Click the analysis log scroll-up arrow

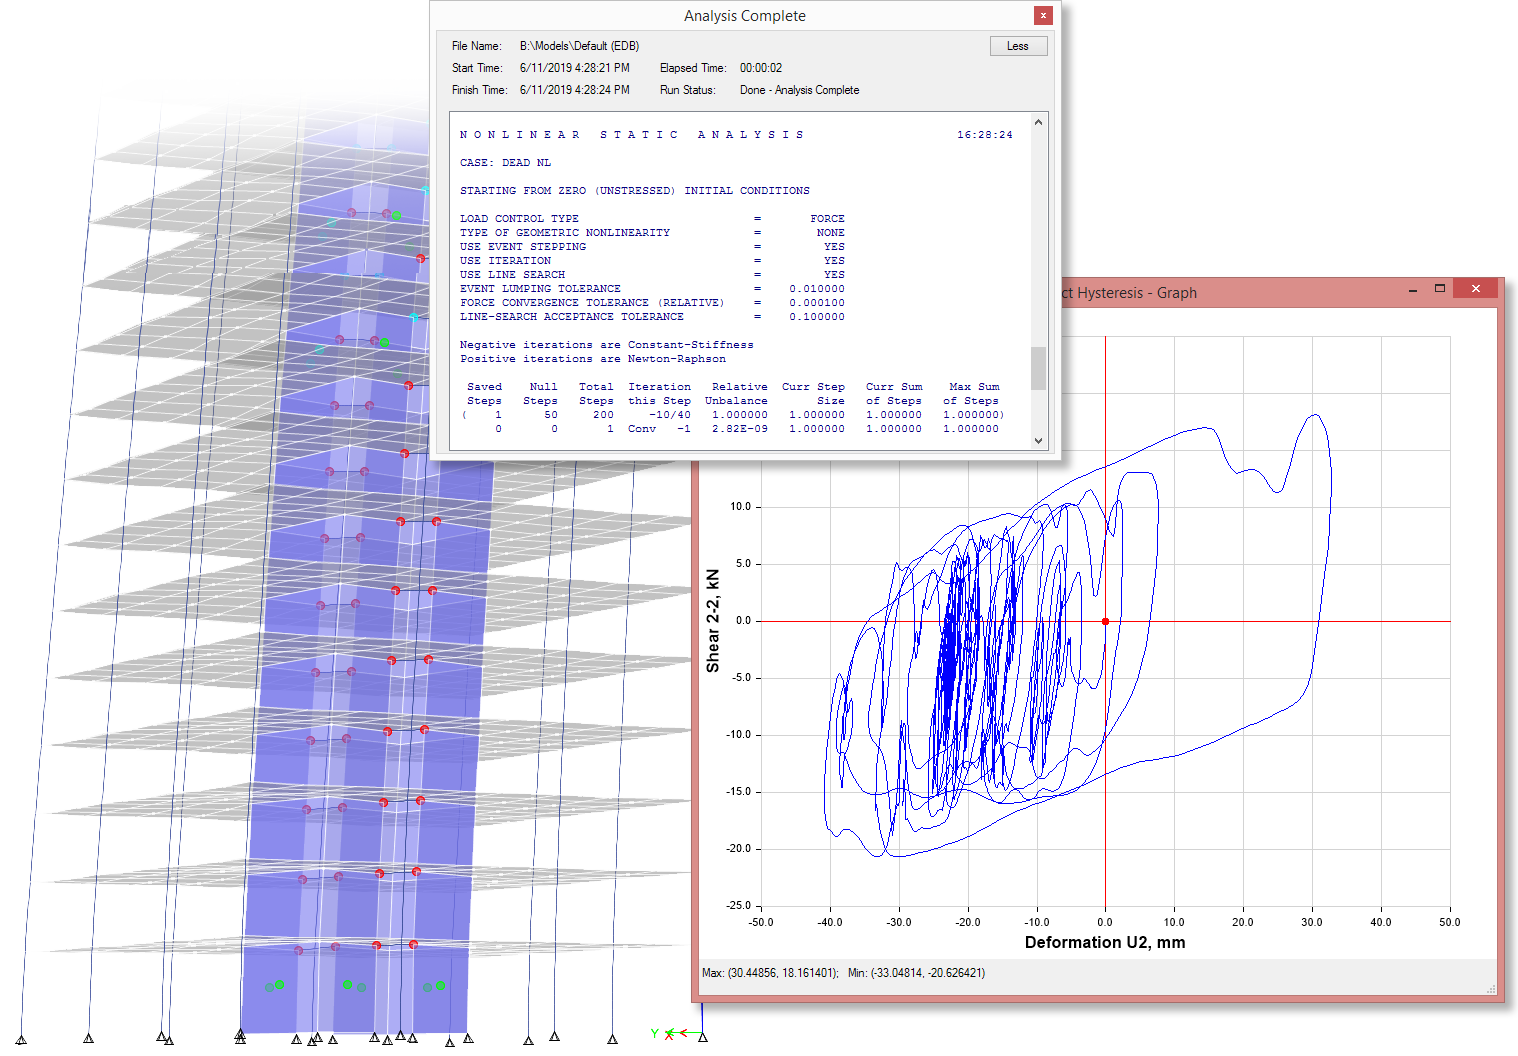(x=1038, y=123)
